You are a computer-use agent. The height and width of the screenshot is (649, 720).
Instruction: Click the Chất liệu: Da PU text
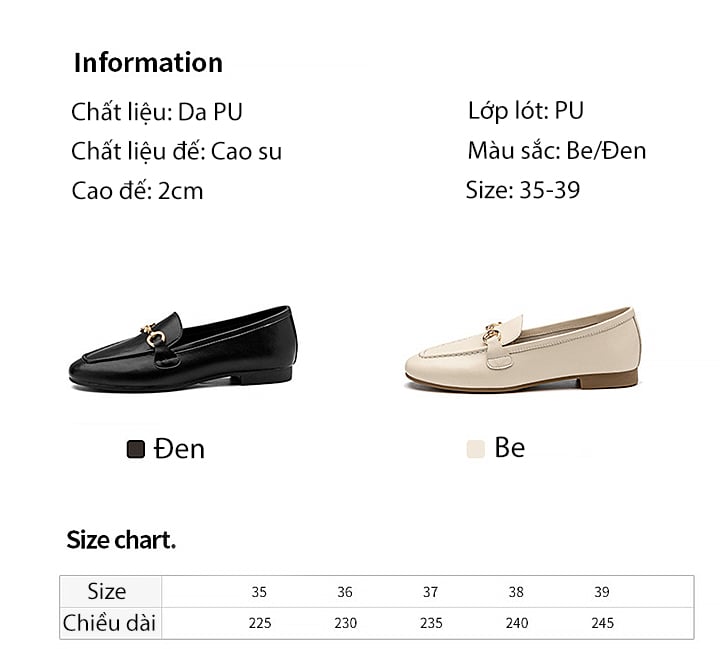pos(157,112)
